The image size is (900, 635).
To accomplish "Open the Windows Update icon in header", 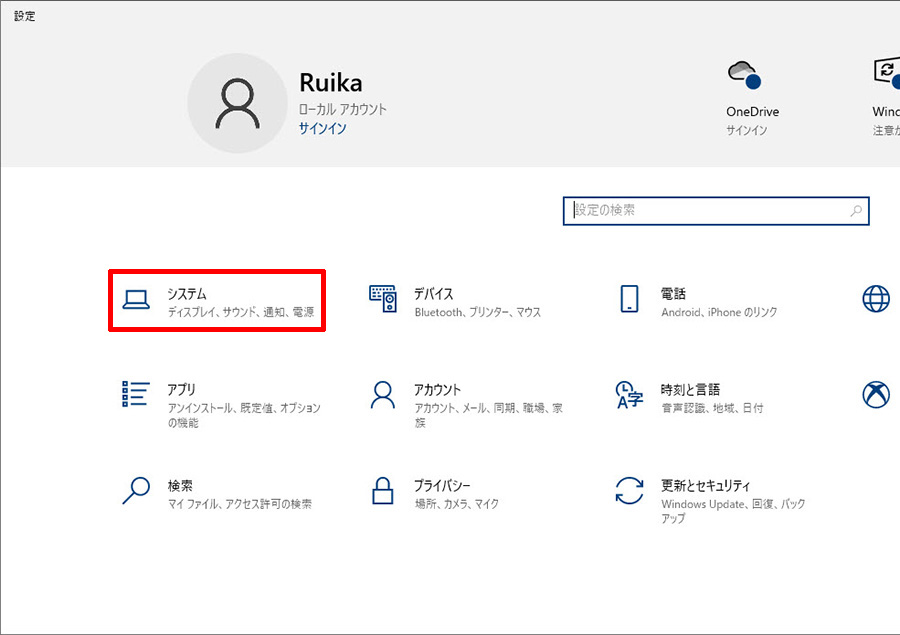I will coord(886,72).
